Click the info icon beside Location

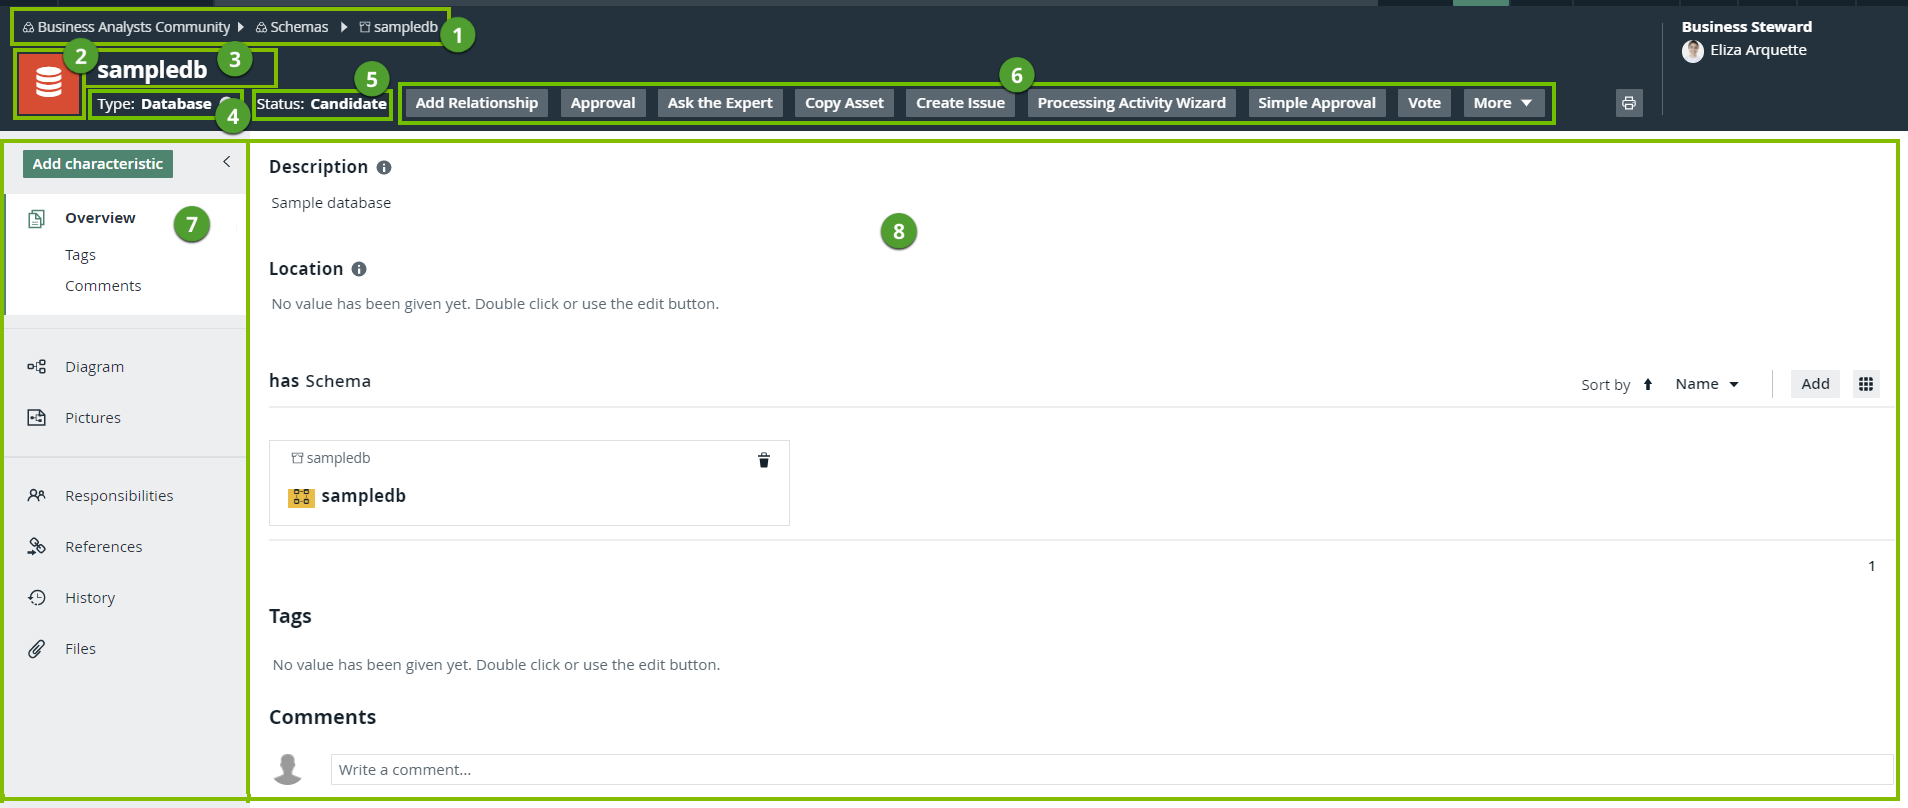(x=359, y=269)
